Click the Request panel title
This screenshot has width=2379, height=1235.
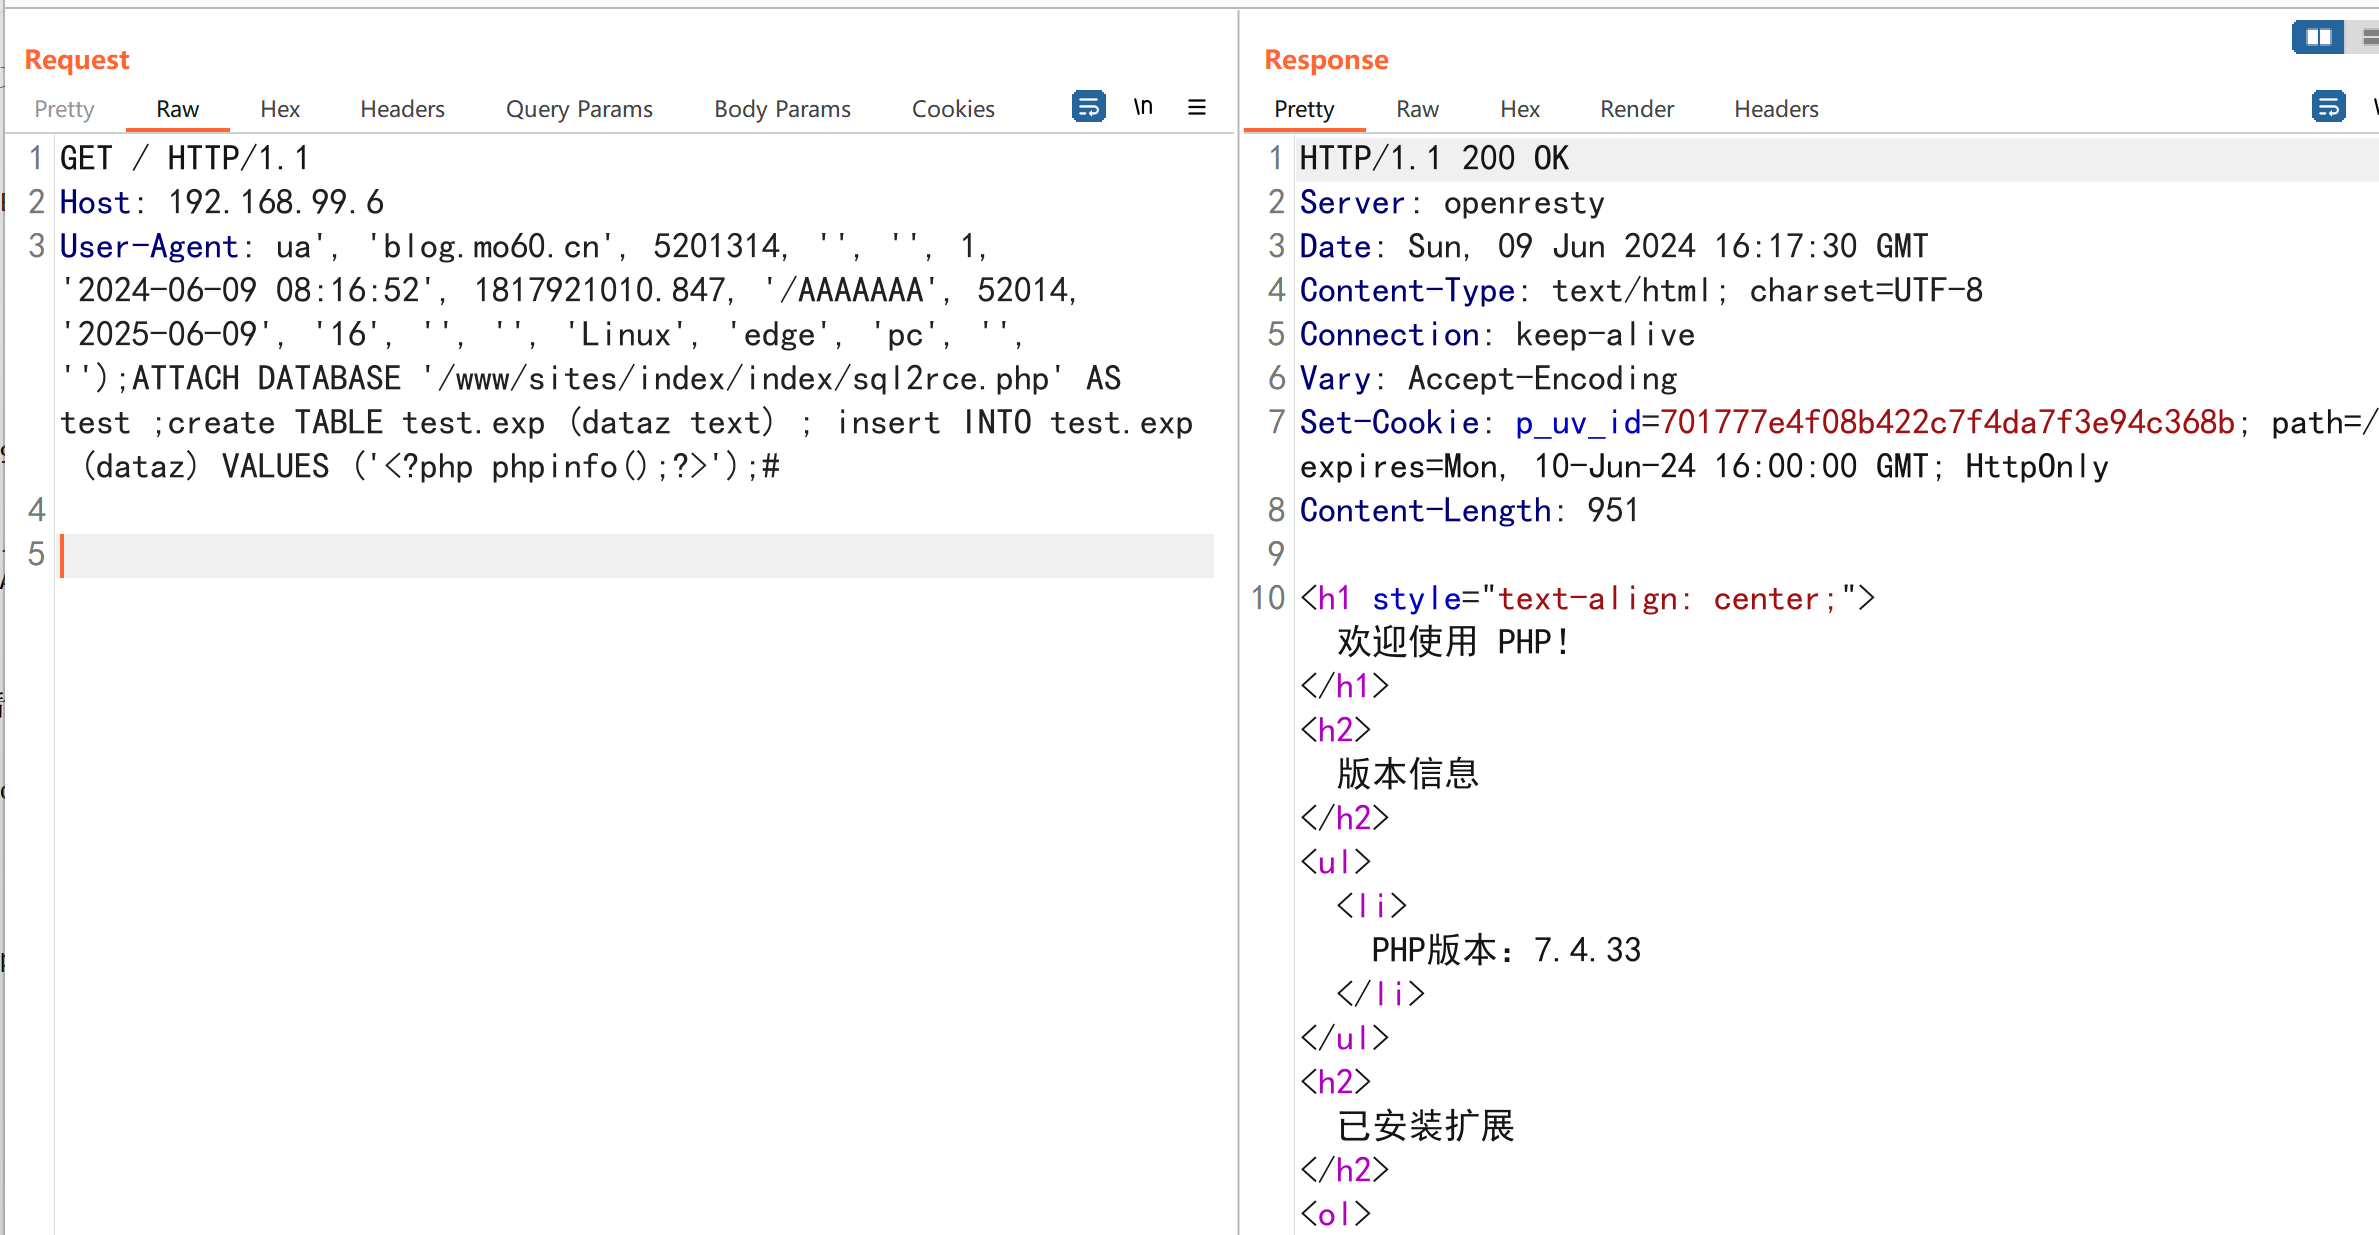[77, 60]
